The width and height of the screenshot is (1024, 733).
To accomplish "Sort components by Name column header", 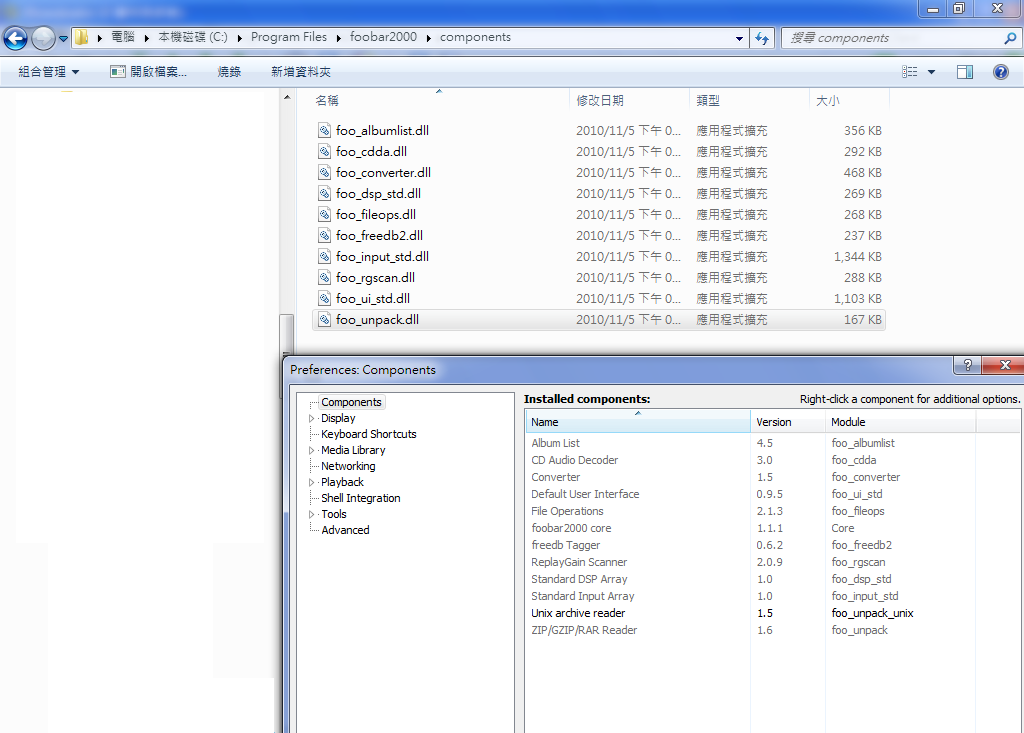I will coord(638,422).
